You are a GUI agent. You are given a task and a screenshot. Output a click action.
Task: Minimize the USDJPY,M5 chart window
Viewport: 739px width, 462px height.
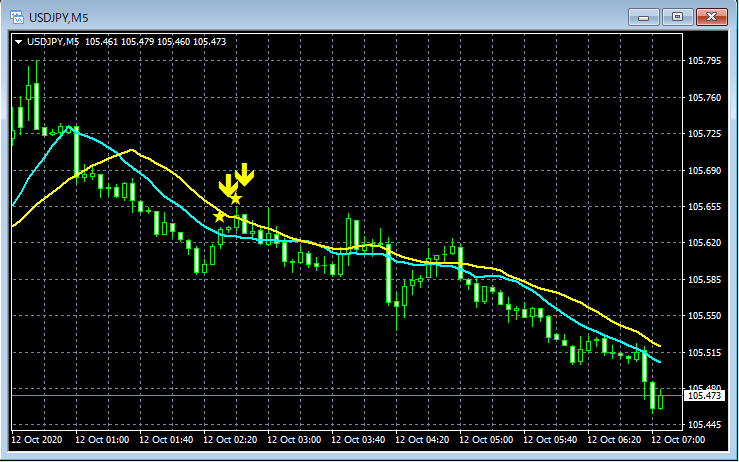[643, 17]
